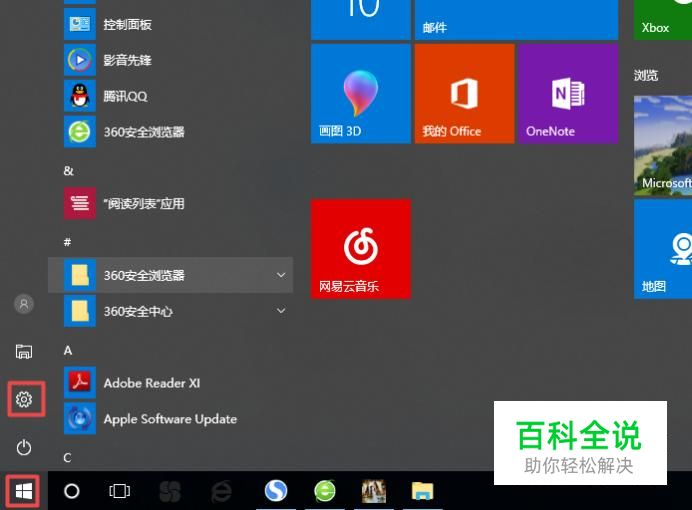Expand the 360安全浏览器 folder chevron
The width and height of the screenshot is (692, 510).
(x=281, y=275)
